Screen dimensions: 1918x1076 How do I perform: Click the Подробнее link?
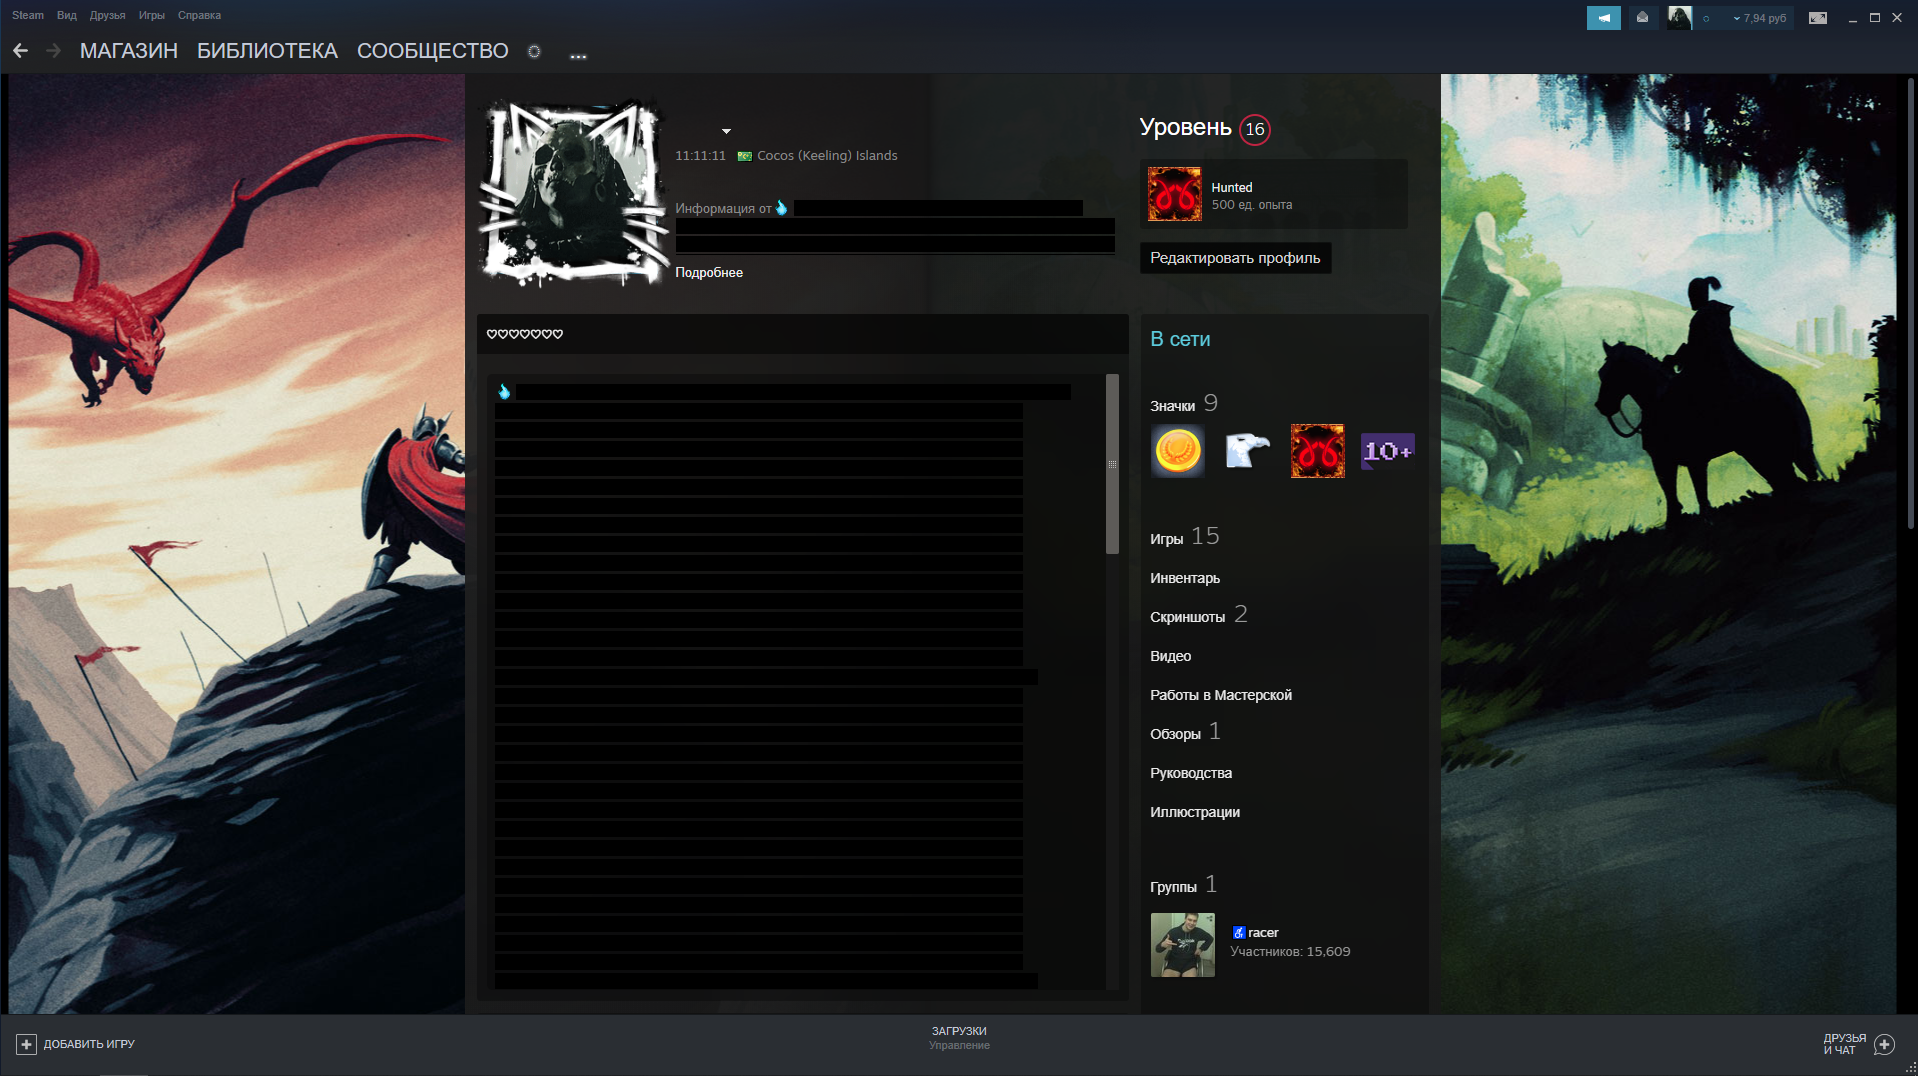click(709, 272)
